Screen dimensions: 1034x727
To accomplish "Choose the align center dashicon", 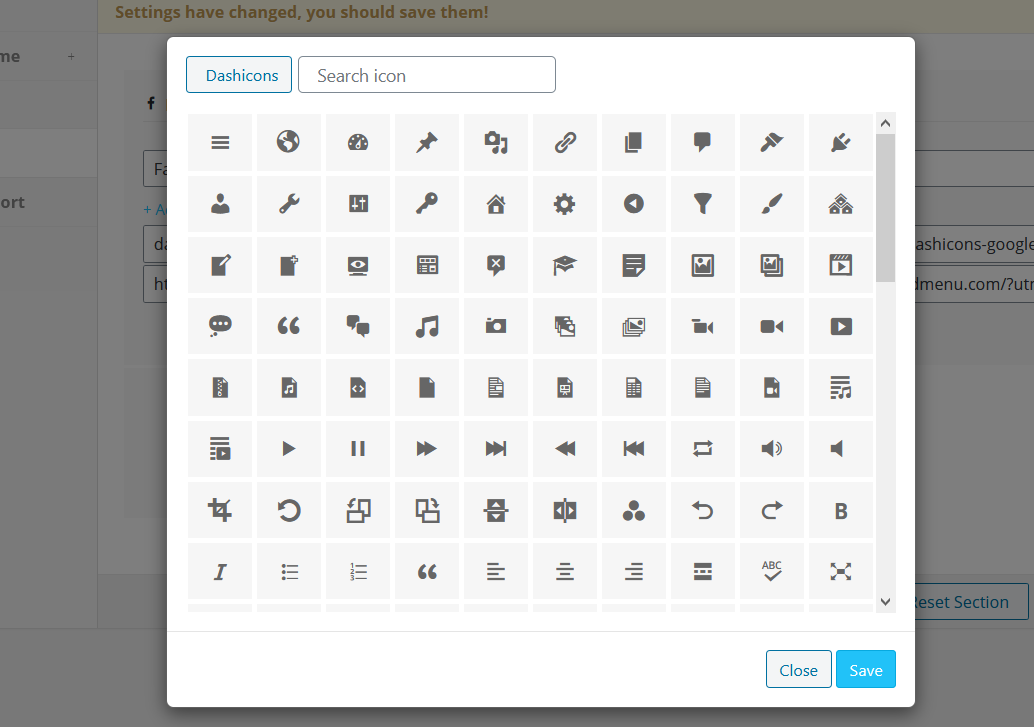I will click(x=564, y=571).
